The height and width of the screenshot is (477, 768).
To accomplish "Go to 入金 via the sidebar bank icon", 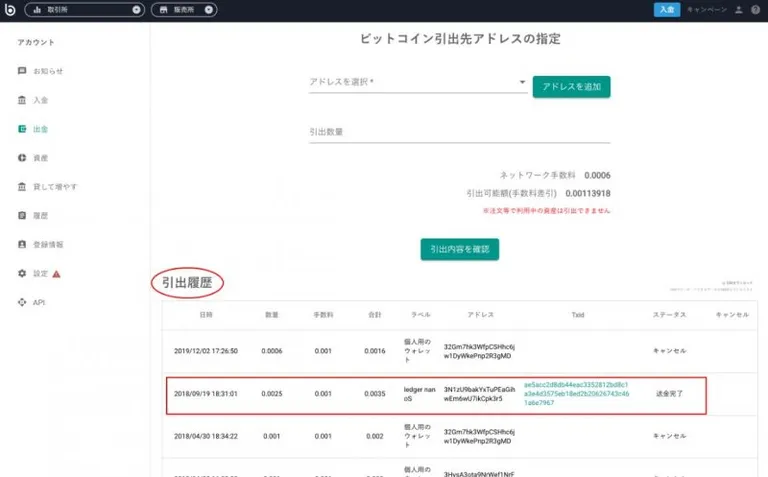I will tap(22, 100).
